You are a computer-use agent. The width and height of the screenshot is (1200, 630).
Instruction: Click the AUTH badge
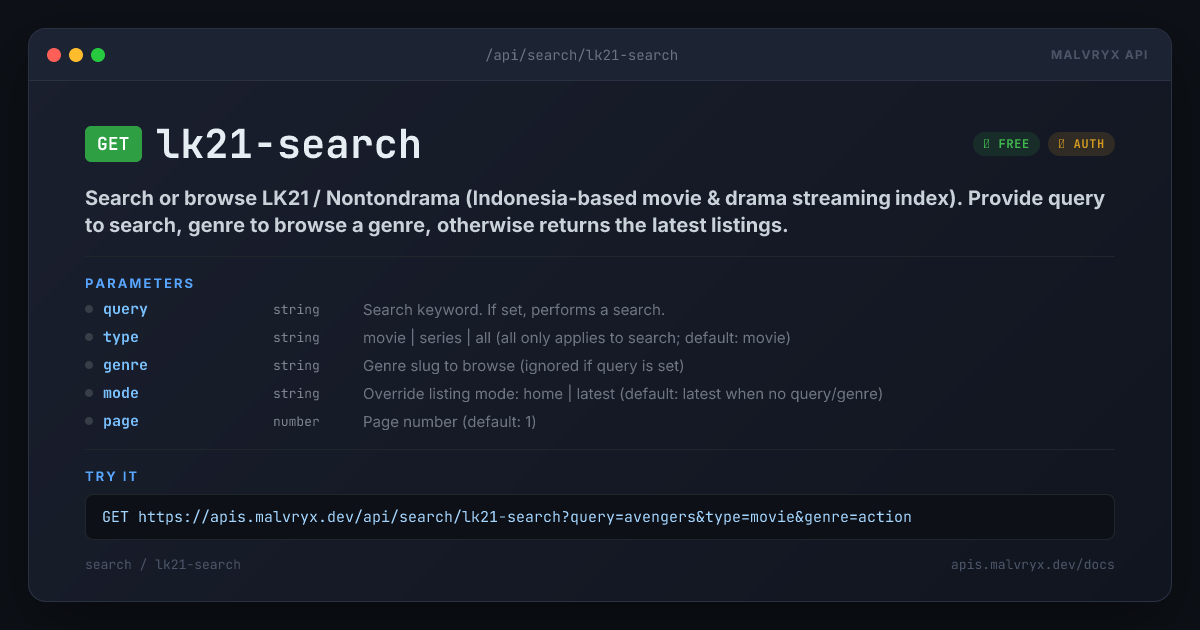pos(1081,144)
